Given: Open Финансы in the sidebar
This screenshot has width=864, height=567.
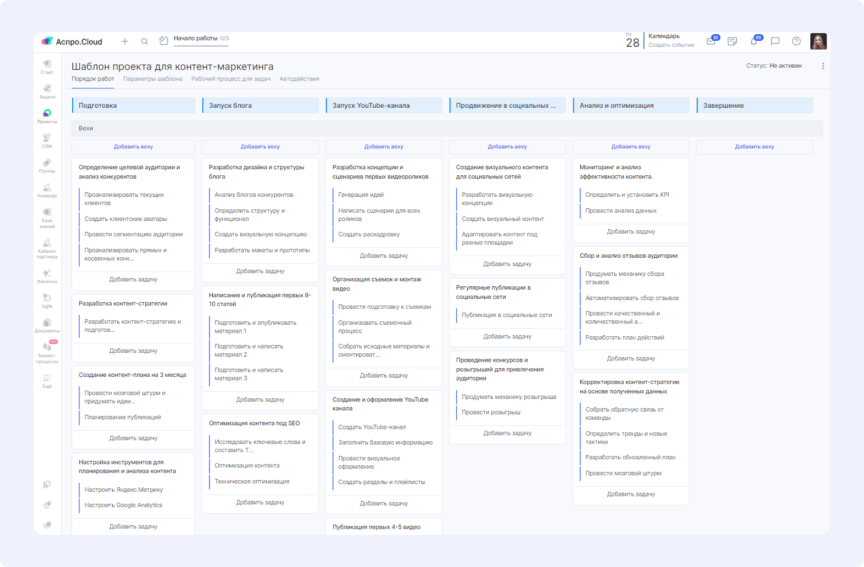Looking at the screenshot, I should 47,276.
